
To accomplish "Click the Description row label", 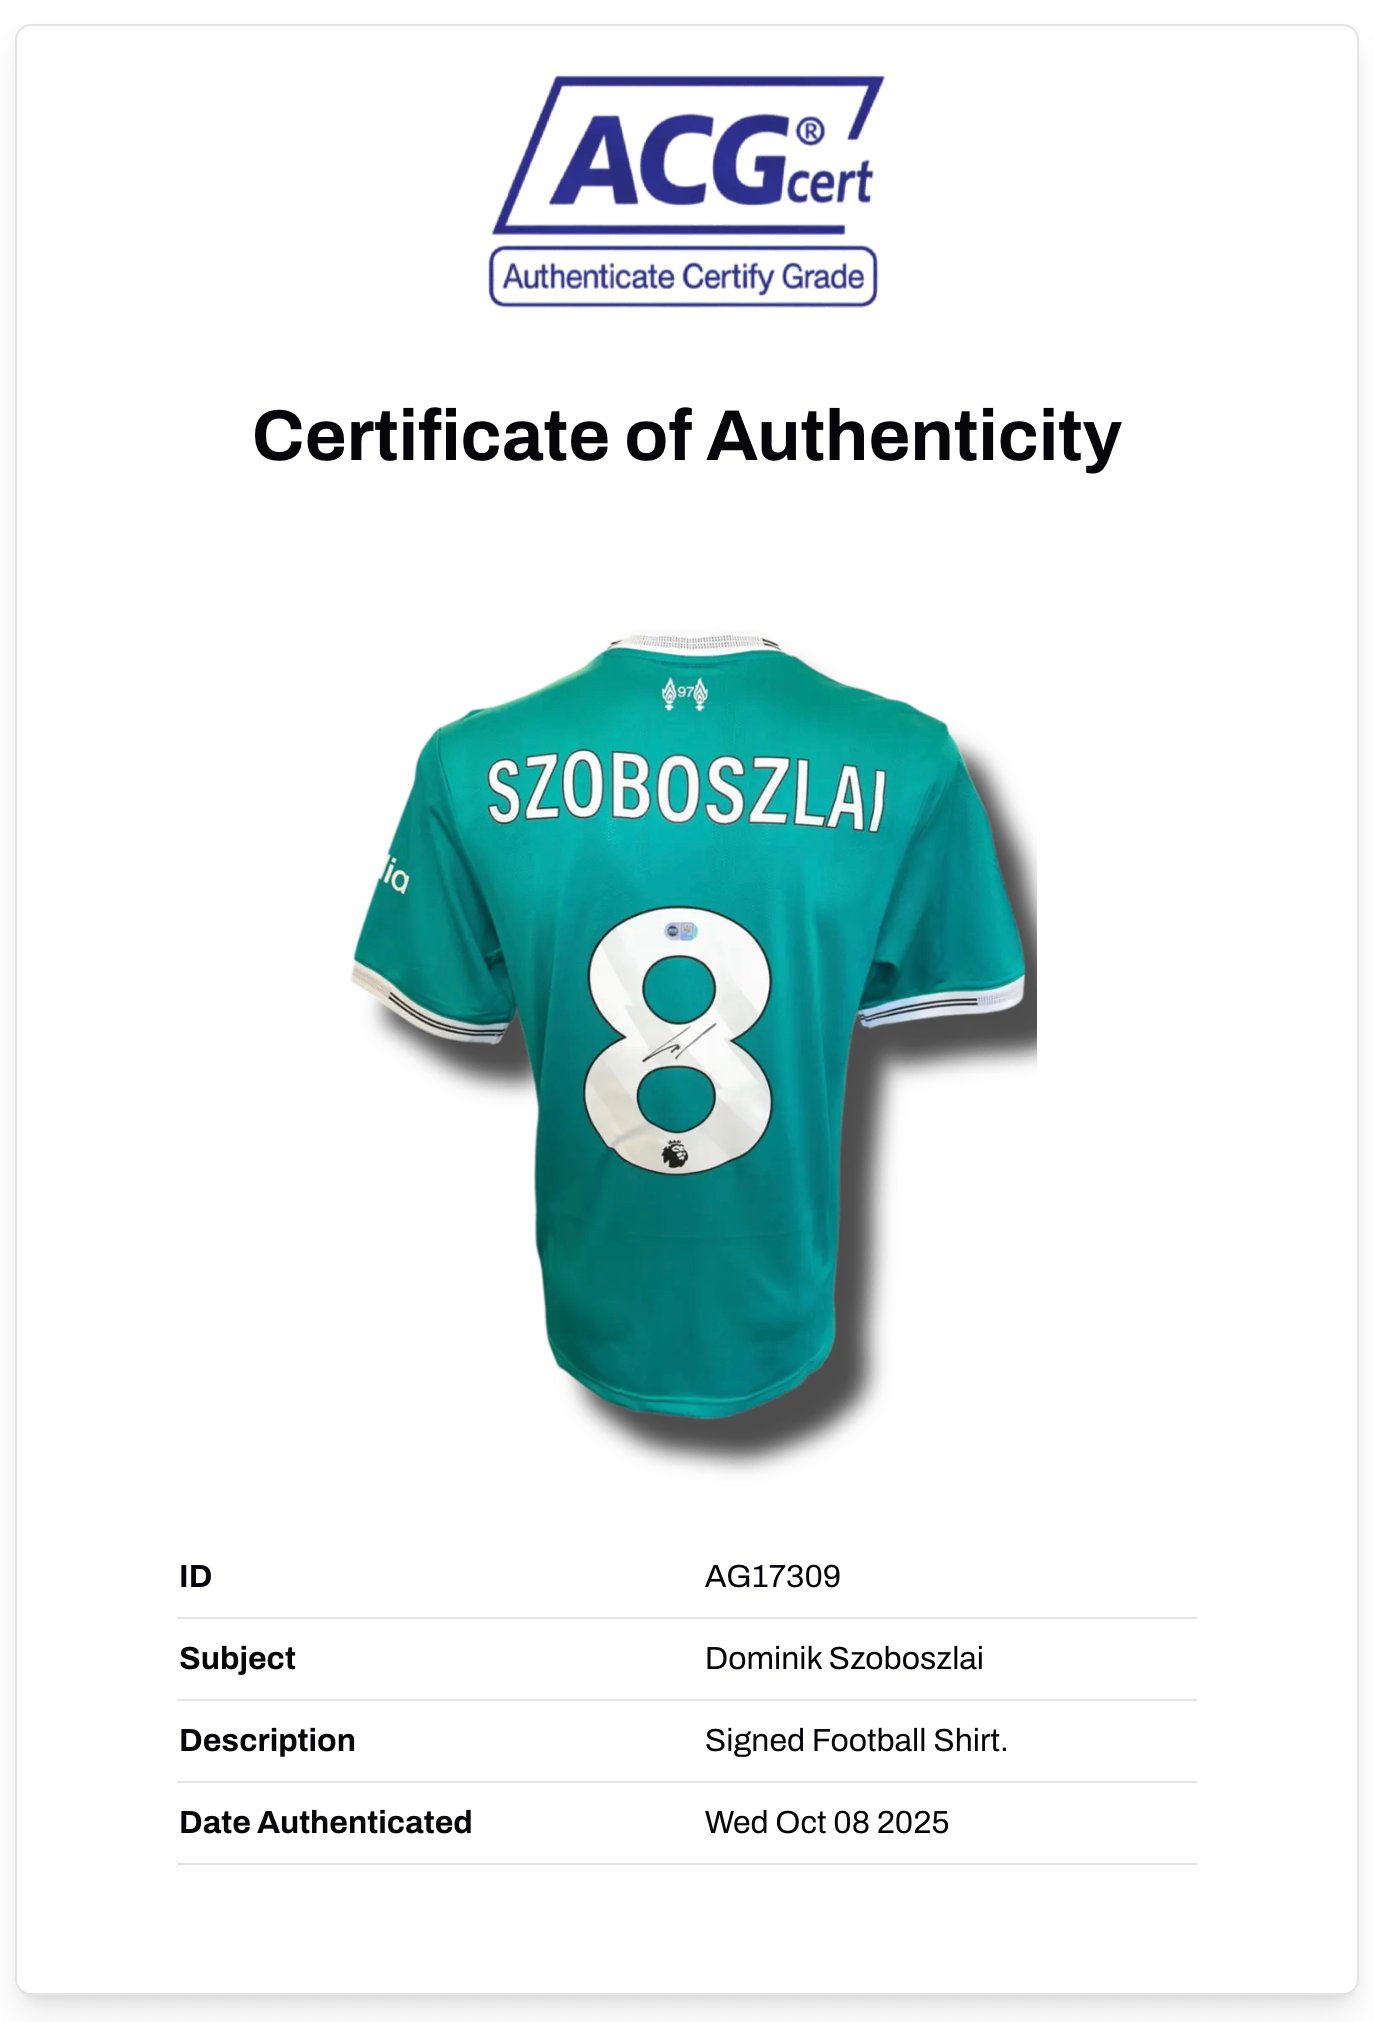I will click(267, 1741).
